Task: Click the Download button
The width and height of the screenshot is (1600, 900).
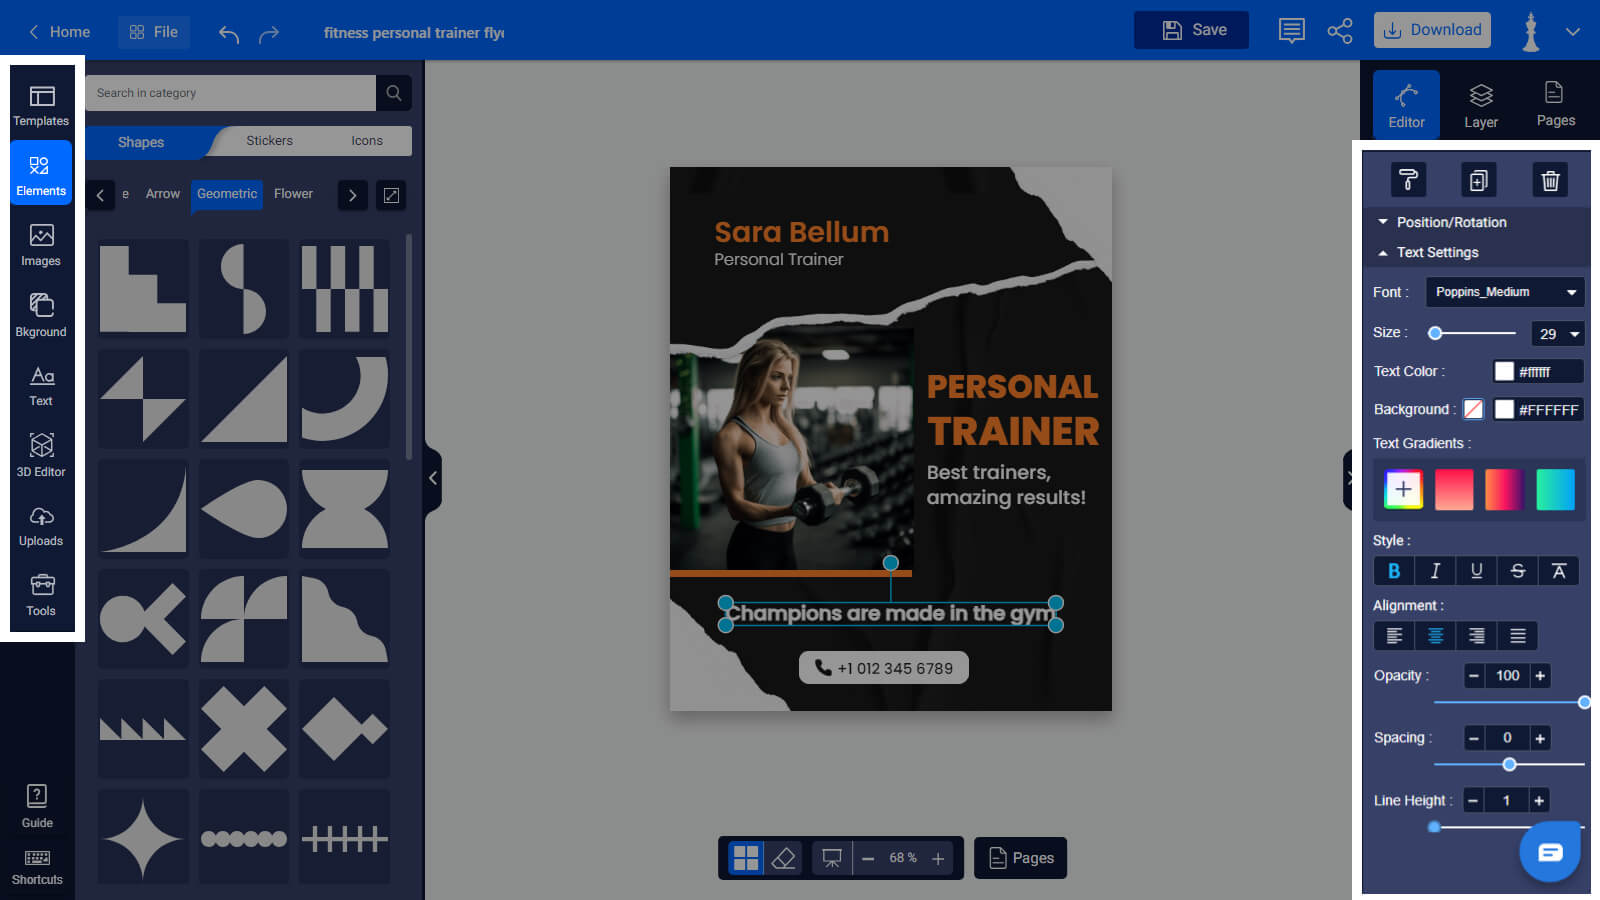Action: [x=1432, y=29]
